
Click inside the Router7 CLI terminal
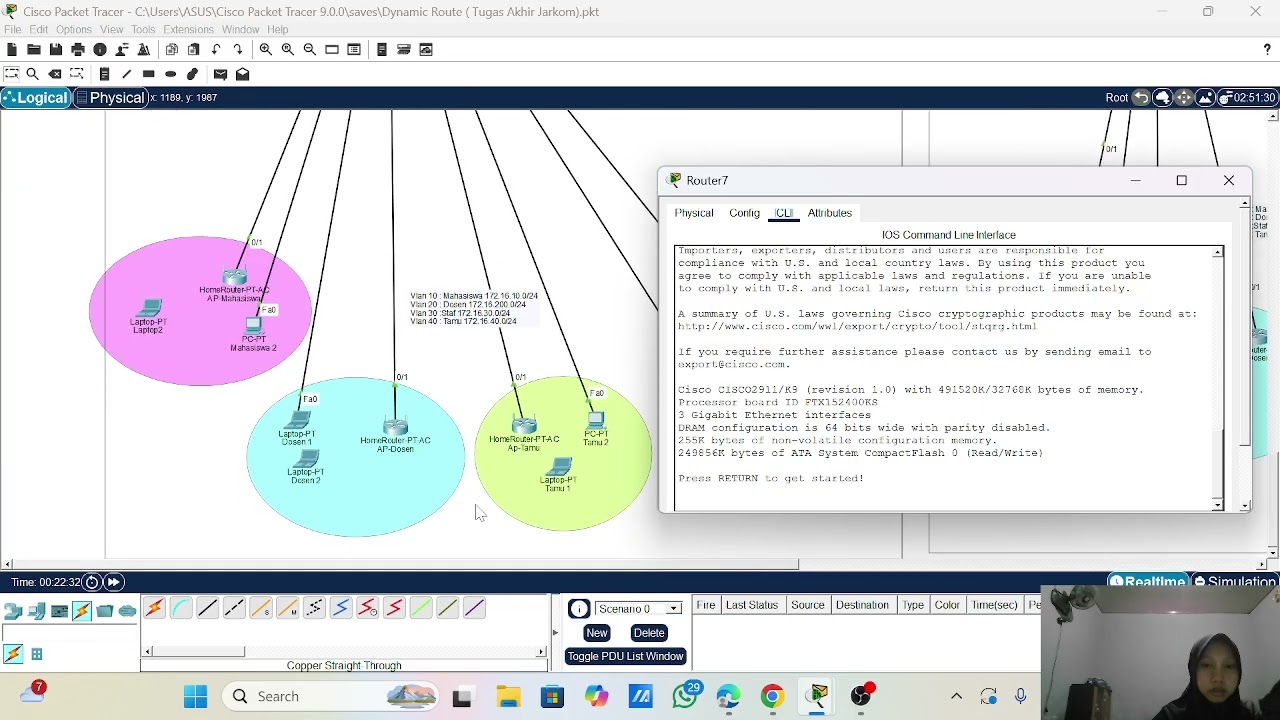[942, 378]
